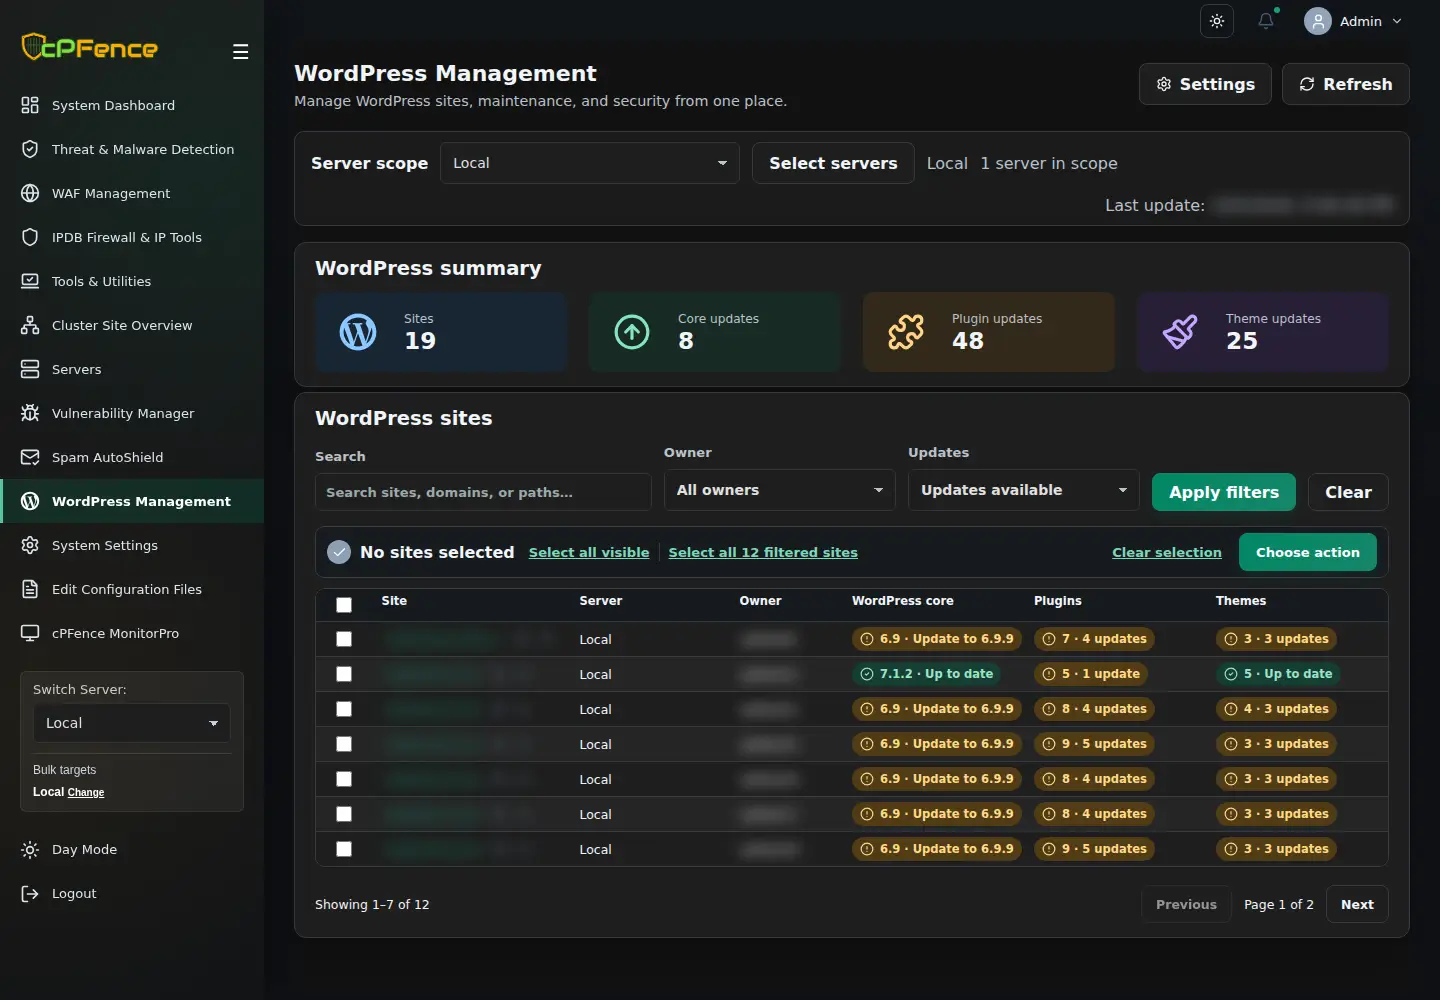1440x1000 pixels.
Task: Tick the select-all checkbox in table header
Action: (344, 605)
